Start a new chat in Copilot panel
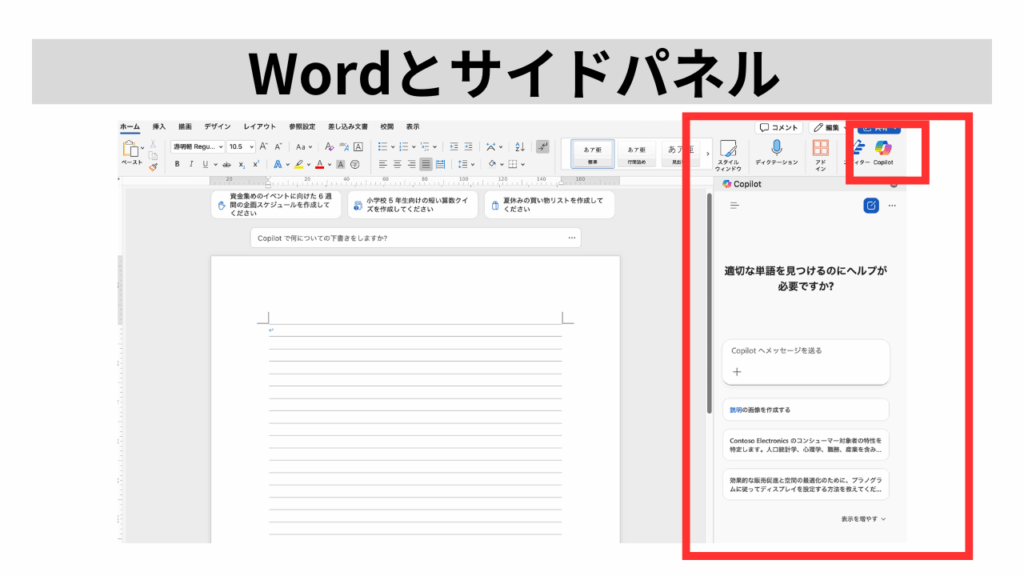This screenshot has height=576, width=1024. click(870, 205)
